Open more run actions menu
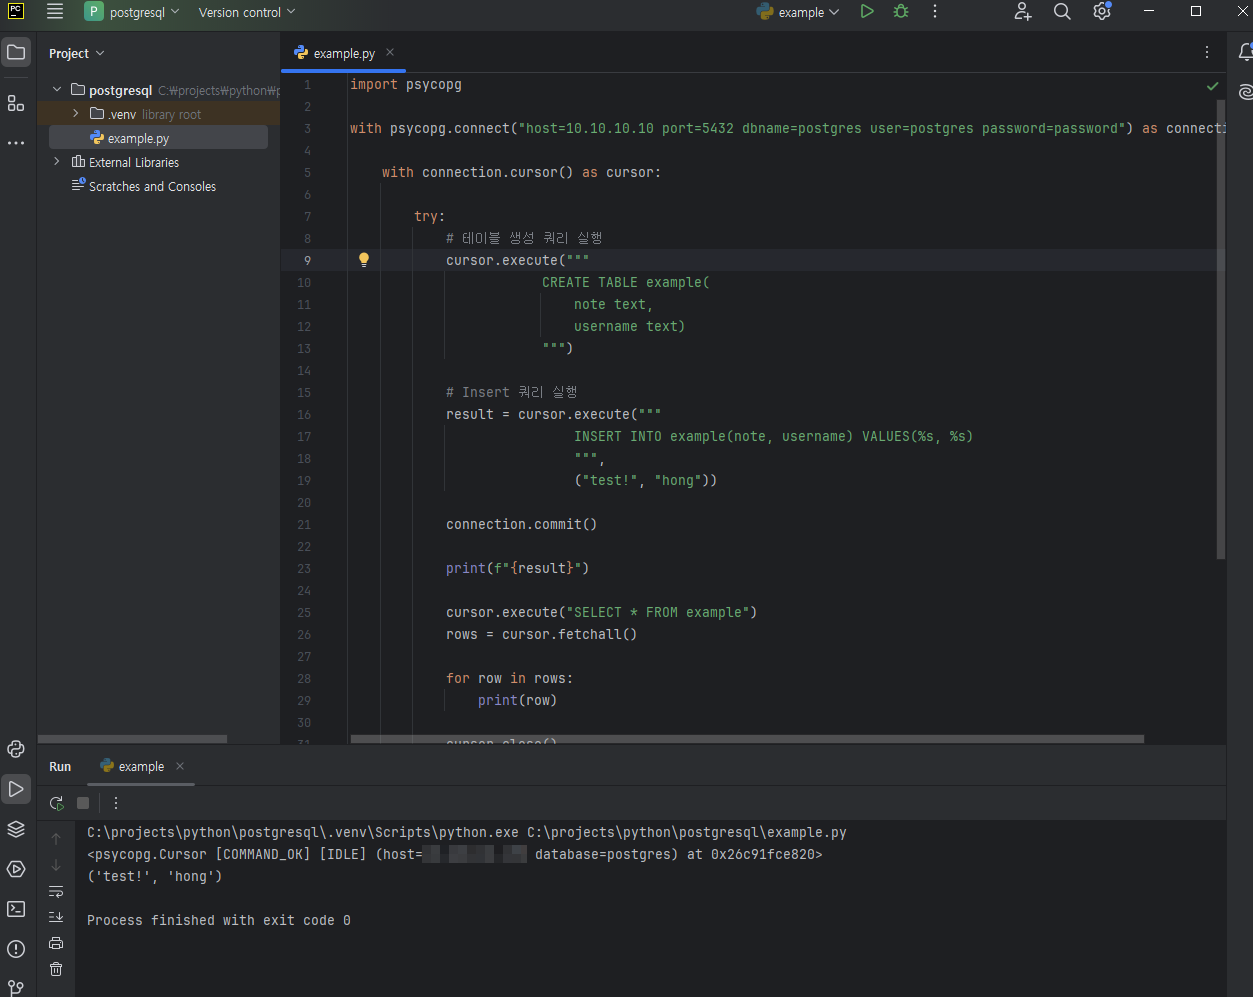Viewport: 1253px width, 997px height. point(935,12)
